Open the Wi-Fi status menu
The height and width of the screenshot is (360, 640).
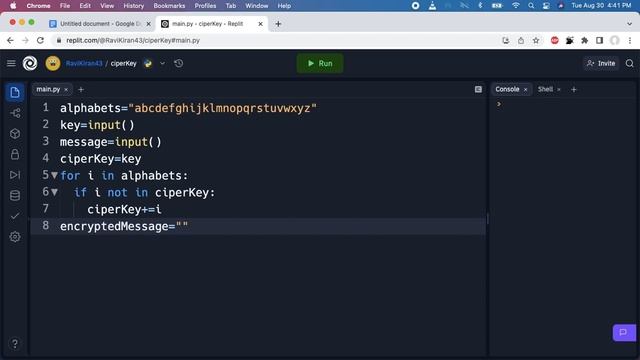[x=516, y=6]
